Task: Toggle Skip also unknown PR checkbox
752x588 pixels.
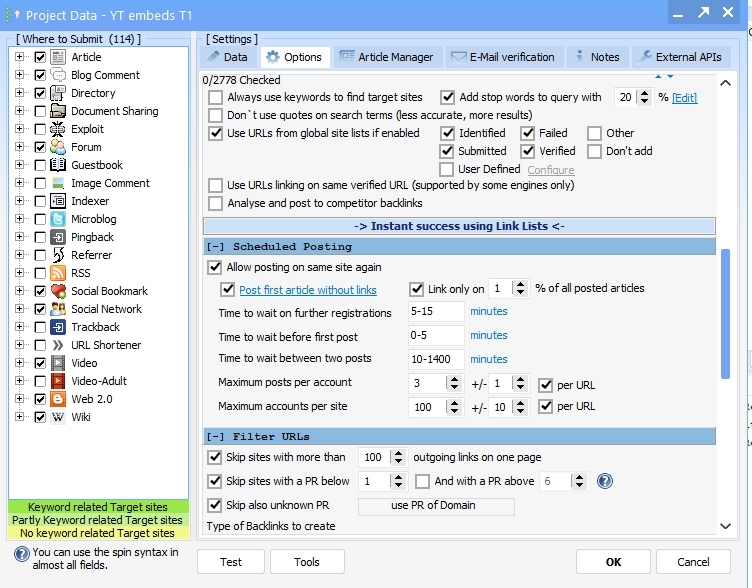Action: pos(215,505)
